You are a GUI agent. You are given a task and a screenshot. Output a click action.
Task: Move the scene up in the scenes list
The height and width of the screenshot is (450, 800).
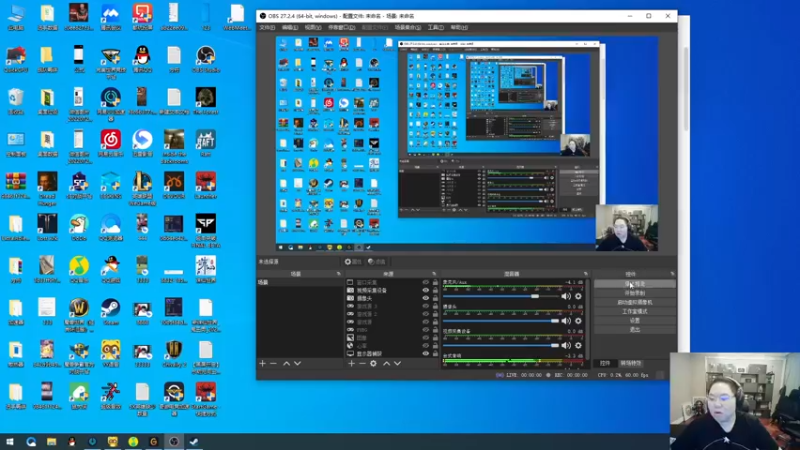pos(286,363)
